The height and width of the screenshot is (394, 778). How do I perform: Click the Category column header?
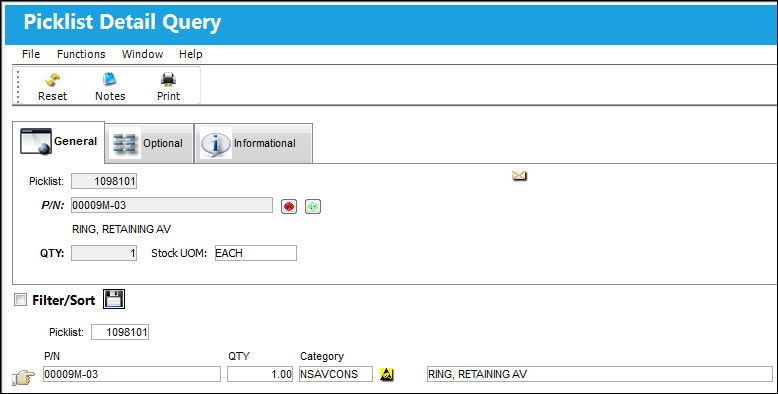322,356
